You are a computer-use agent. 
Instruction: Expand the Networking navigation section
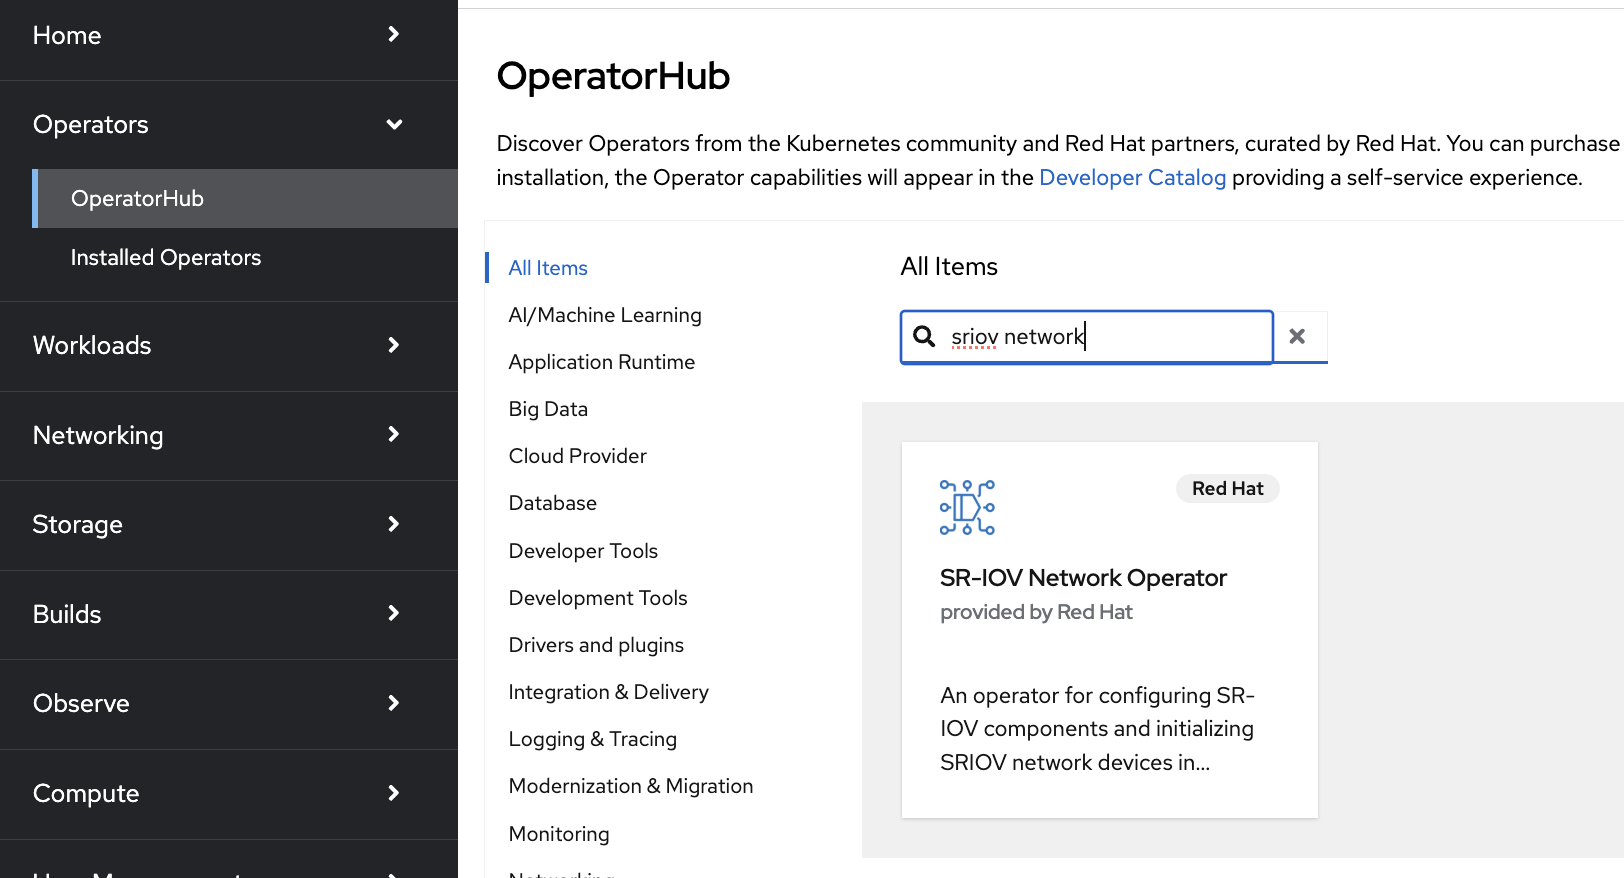[228, 435]
